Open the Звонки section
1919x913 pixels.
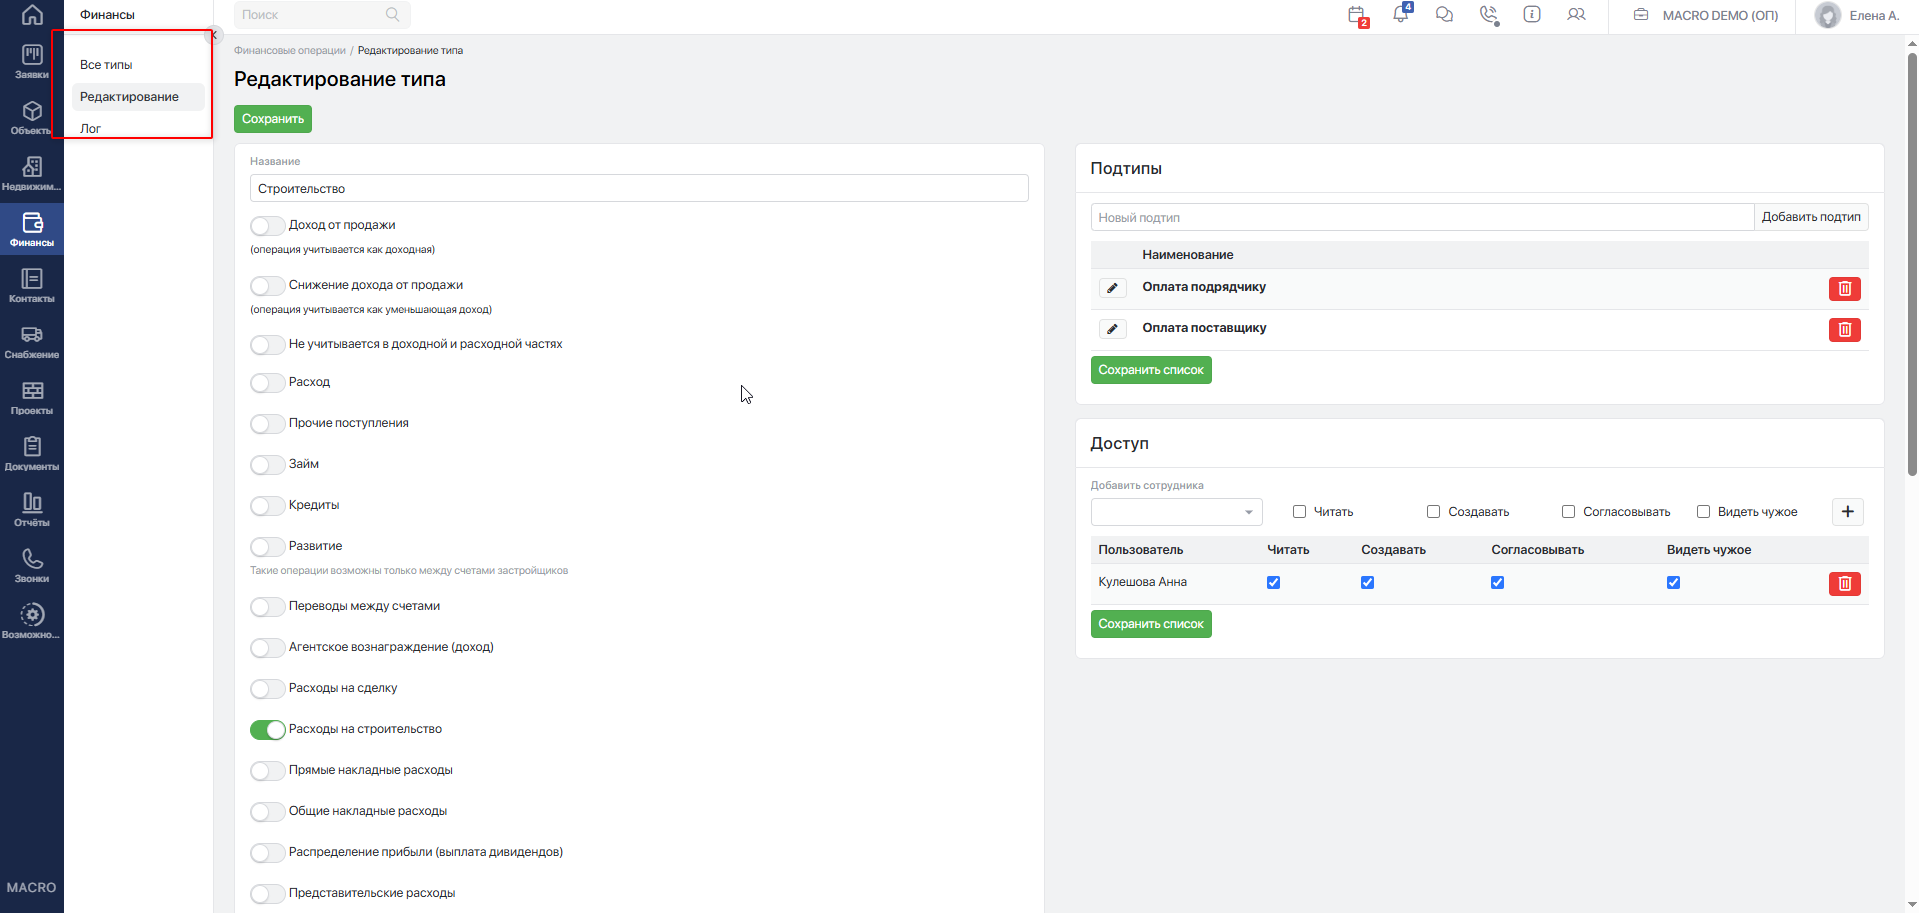[x=32, y=565]
